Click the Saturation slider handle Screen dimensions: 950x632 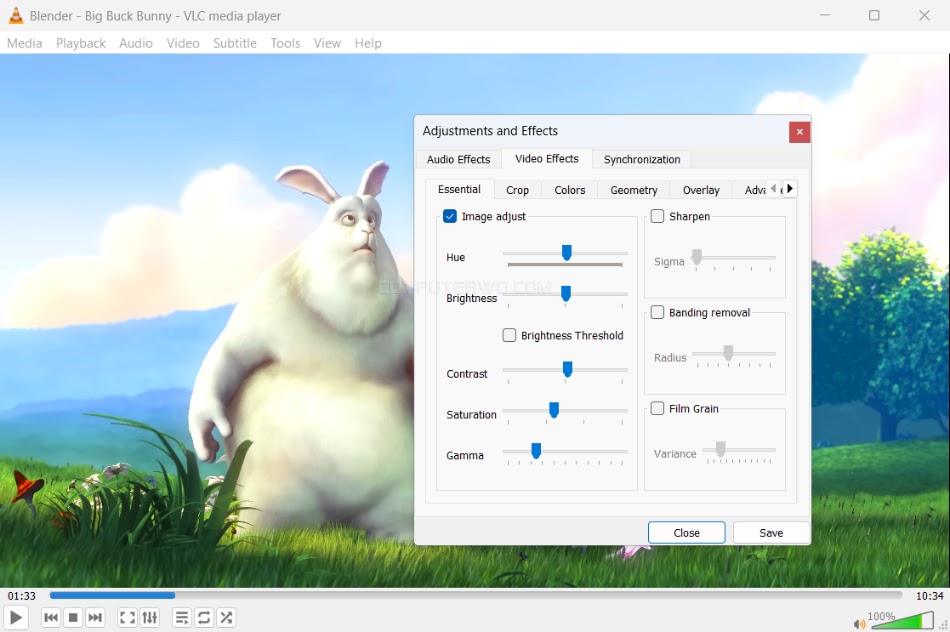554,410
